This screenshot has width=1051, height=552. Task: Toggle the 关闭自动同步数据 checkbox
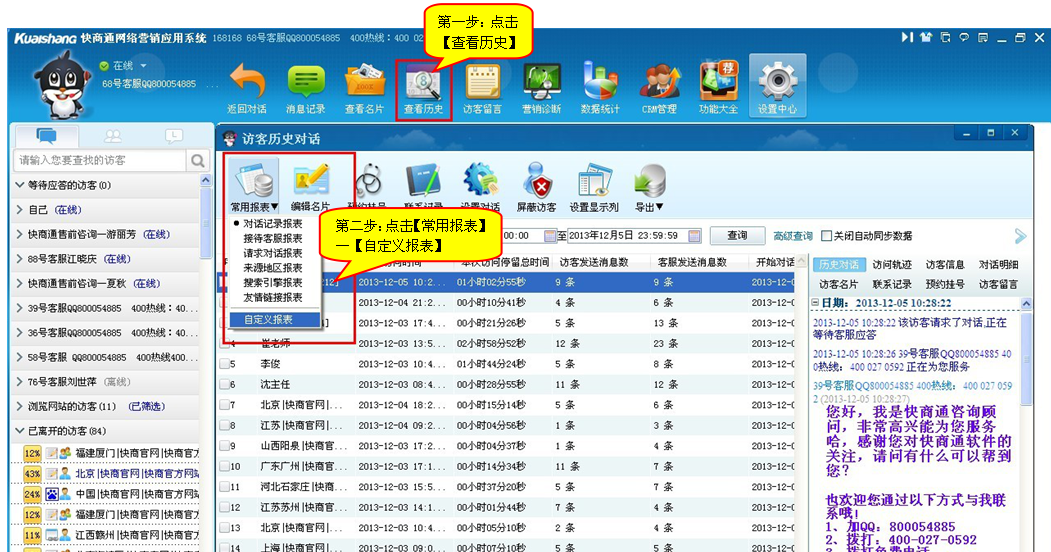[x=827, y=236]
